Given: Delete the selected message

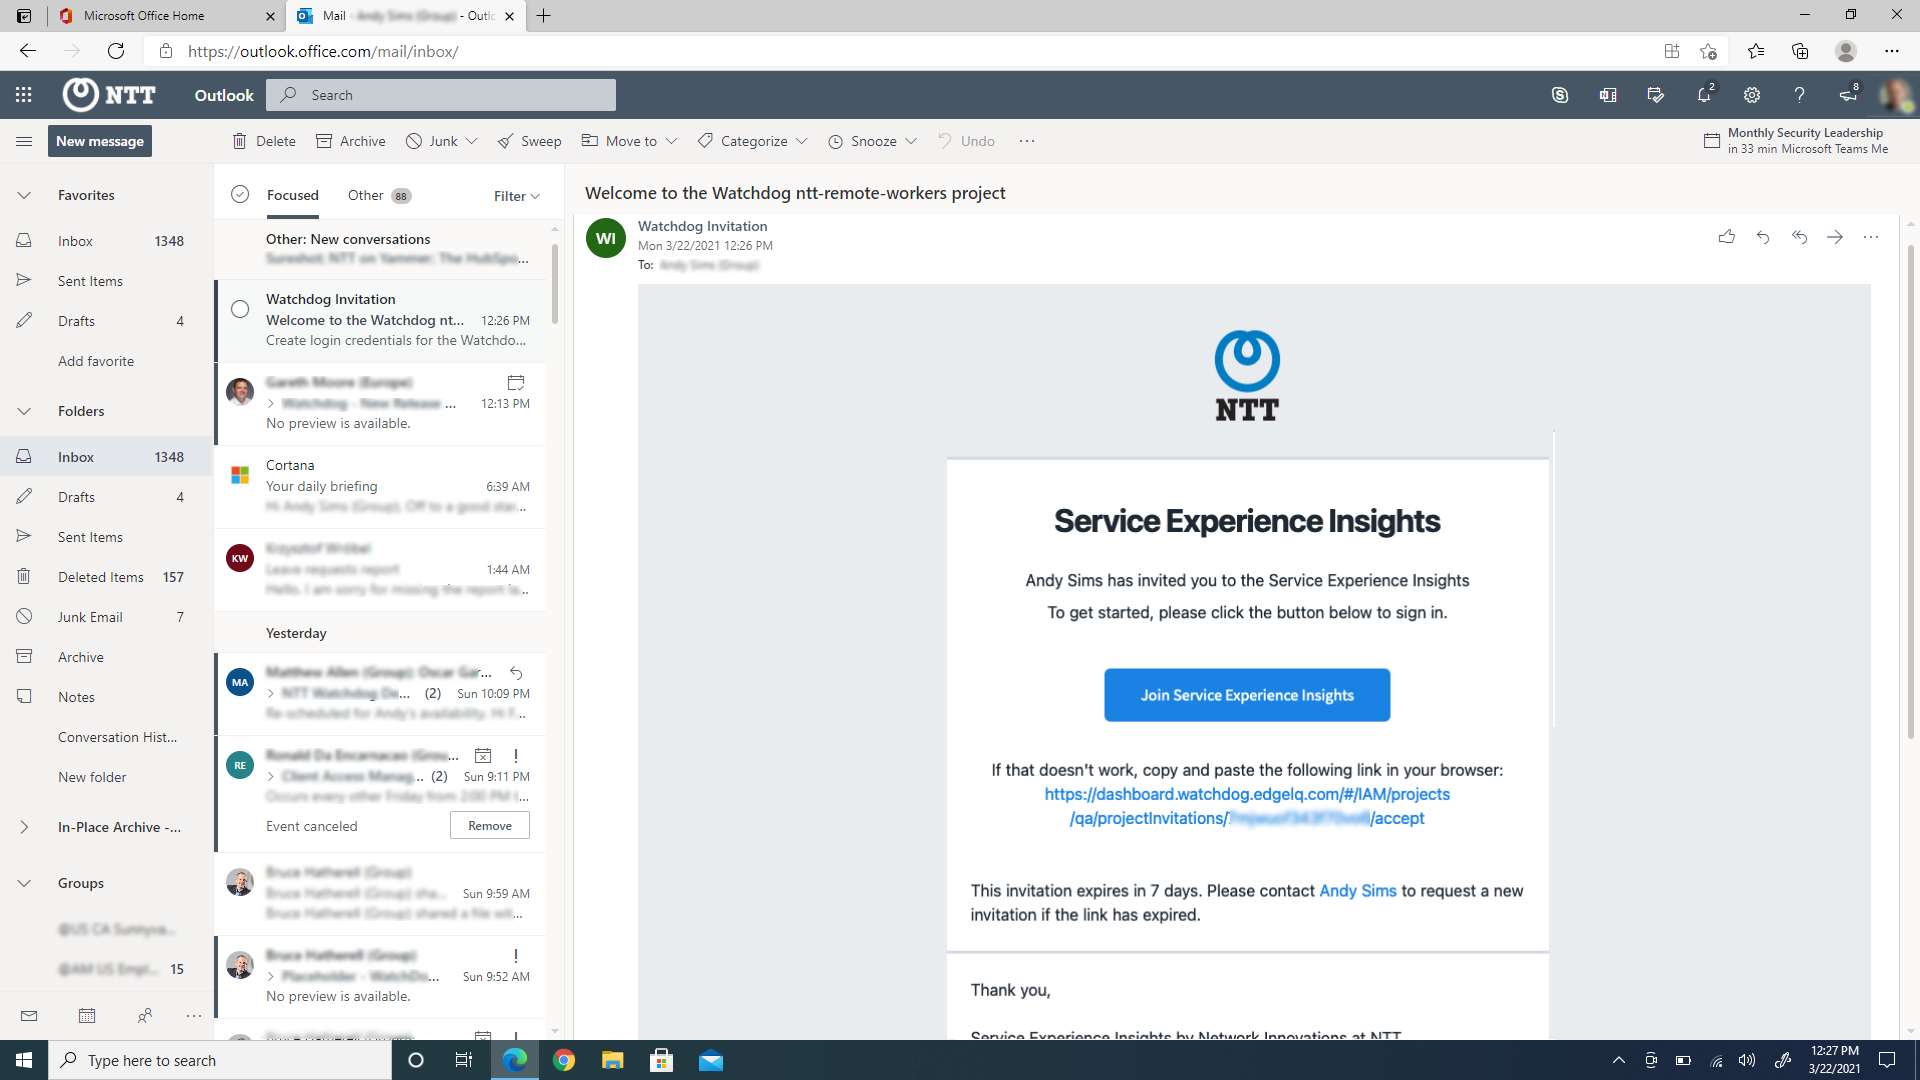Looking at the screenshot, I should tap(264, 141).
